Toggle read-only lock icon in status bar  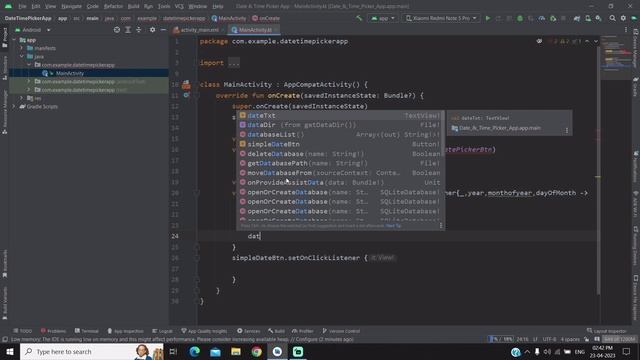click(x=587, y=339)
